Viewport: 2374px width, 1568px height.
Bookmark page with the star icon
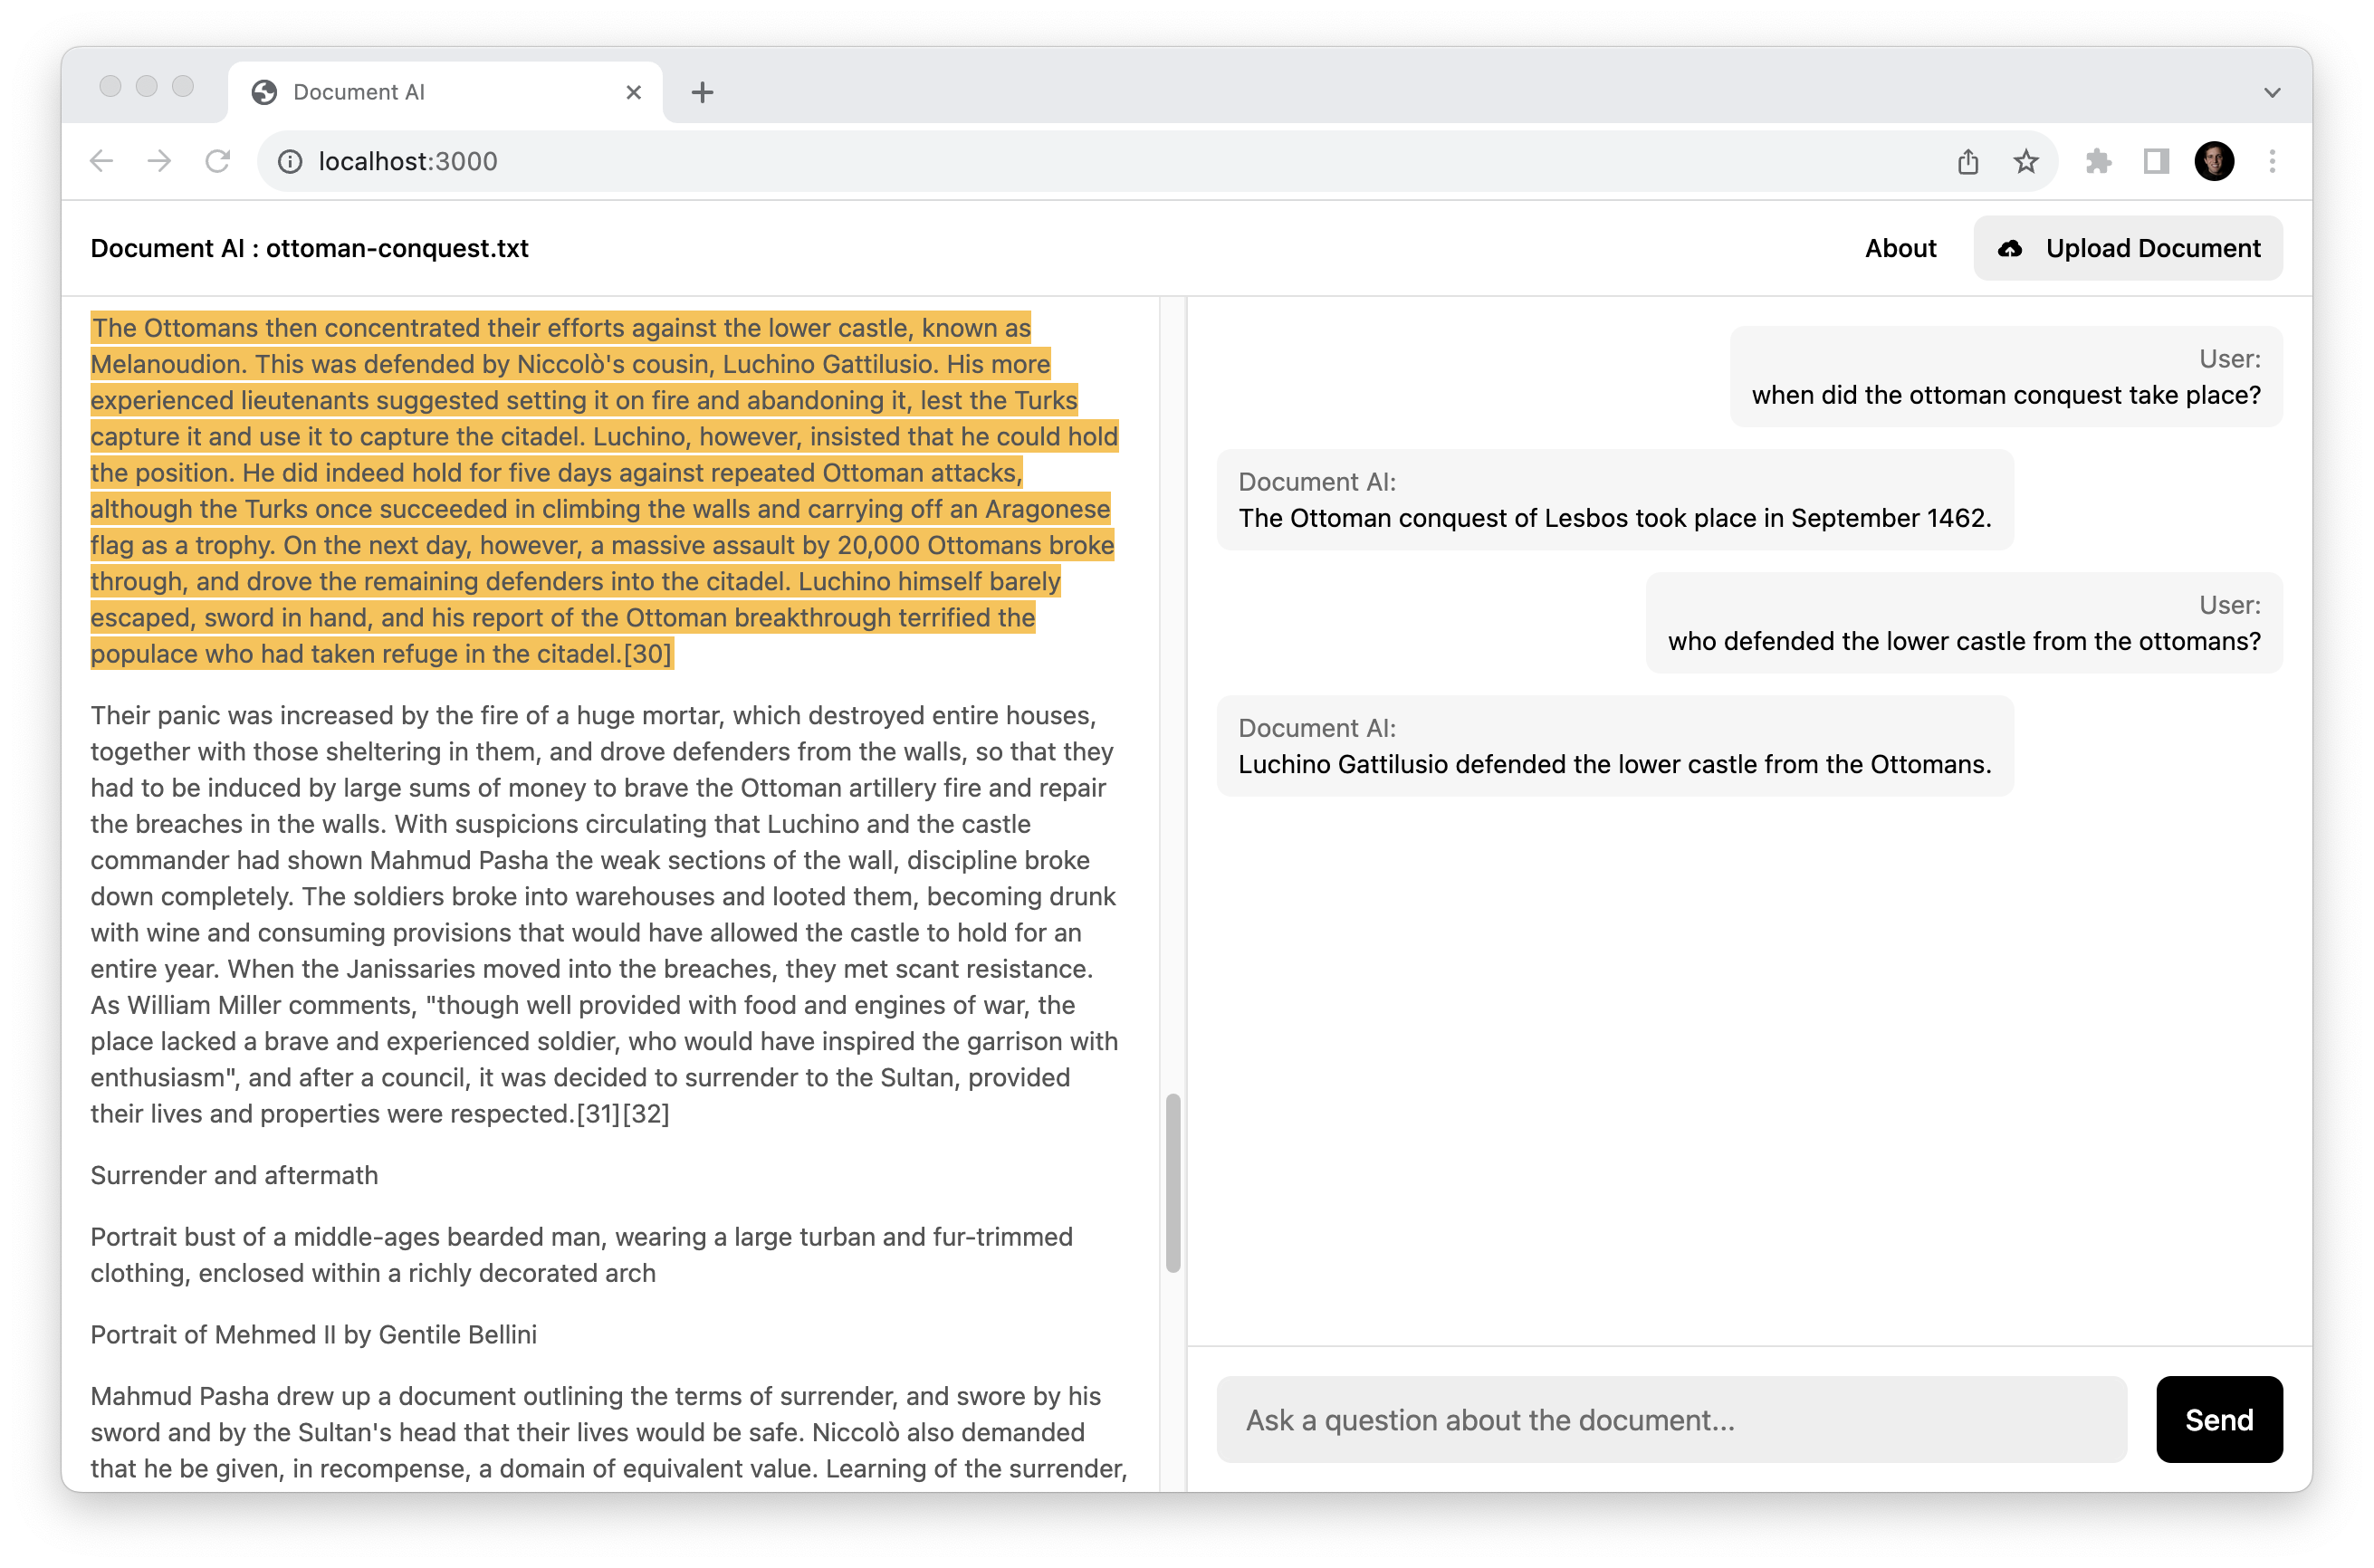click(2025, 161)
